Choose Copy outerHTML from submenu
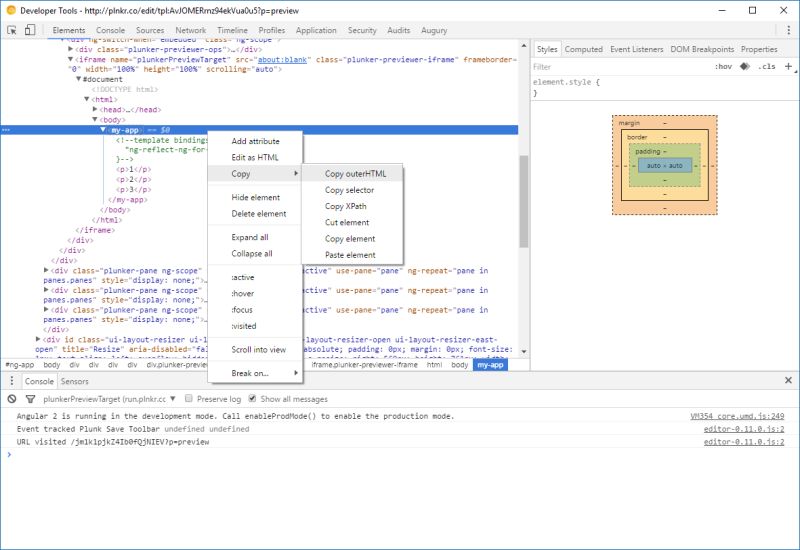This screenshot has height=550, width=800. [x=355, y=173]
